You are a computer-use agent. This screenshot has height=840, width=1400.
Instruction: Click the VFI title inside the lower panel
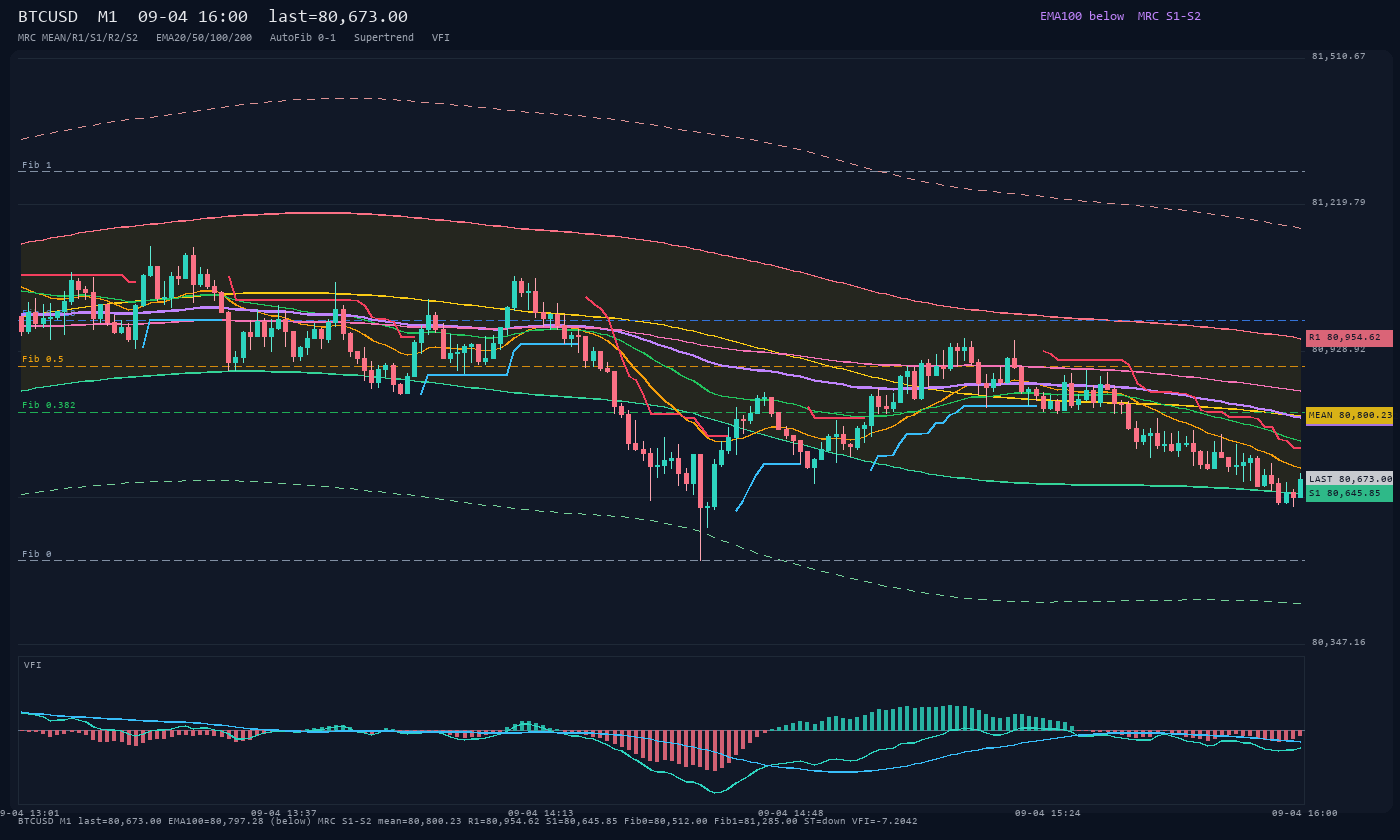[33, 665]
